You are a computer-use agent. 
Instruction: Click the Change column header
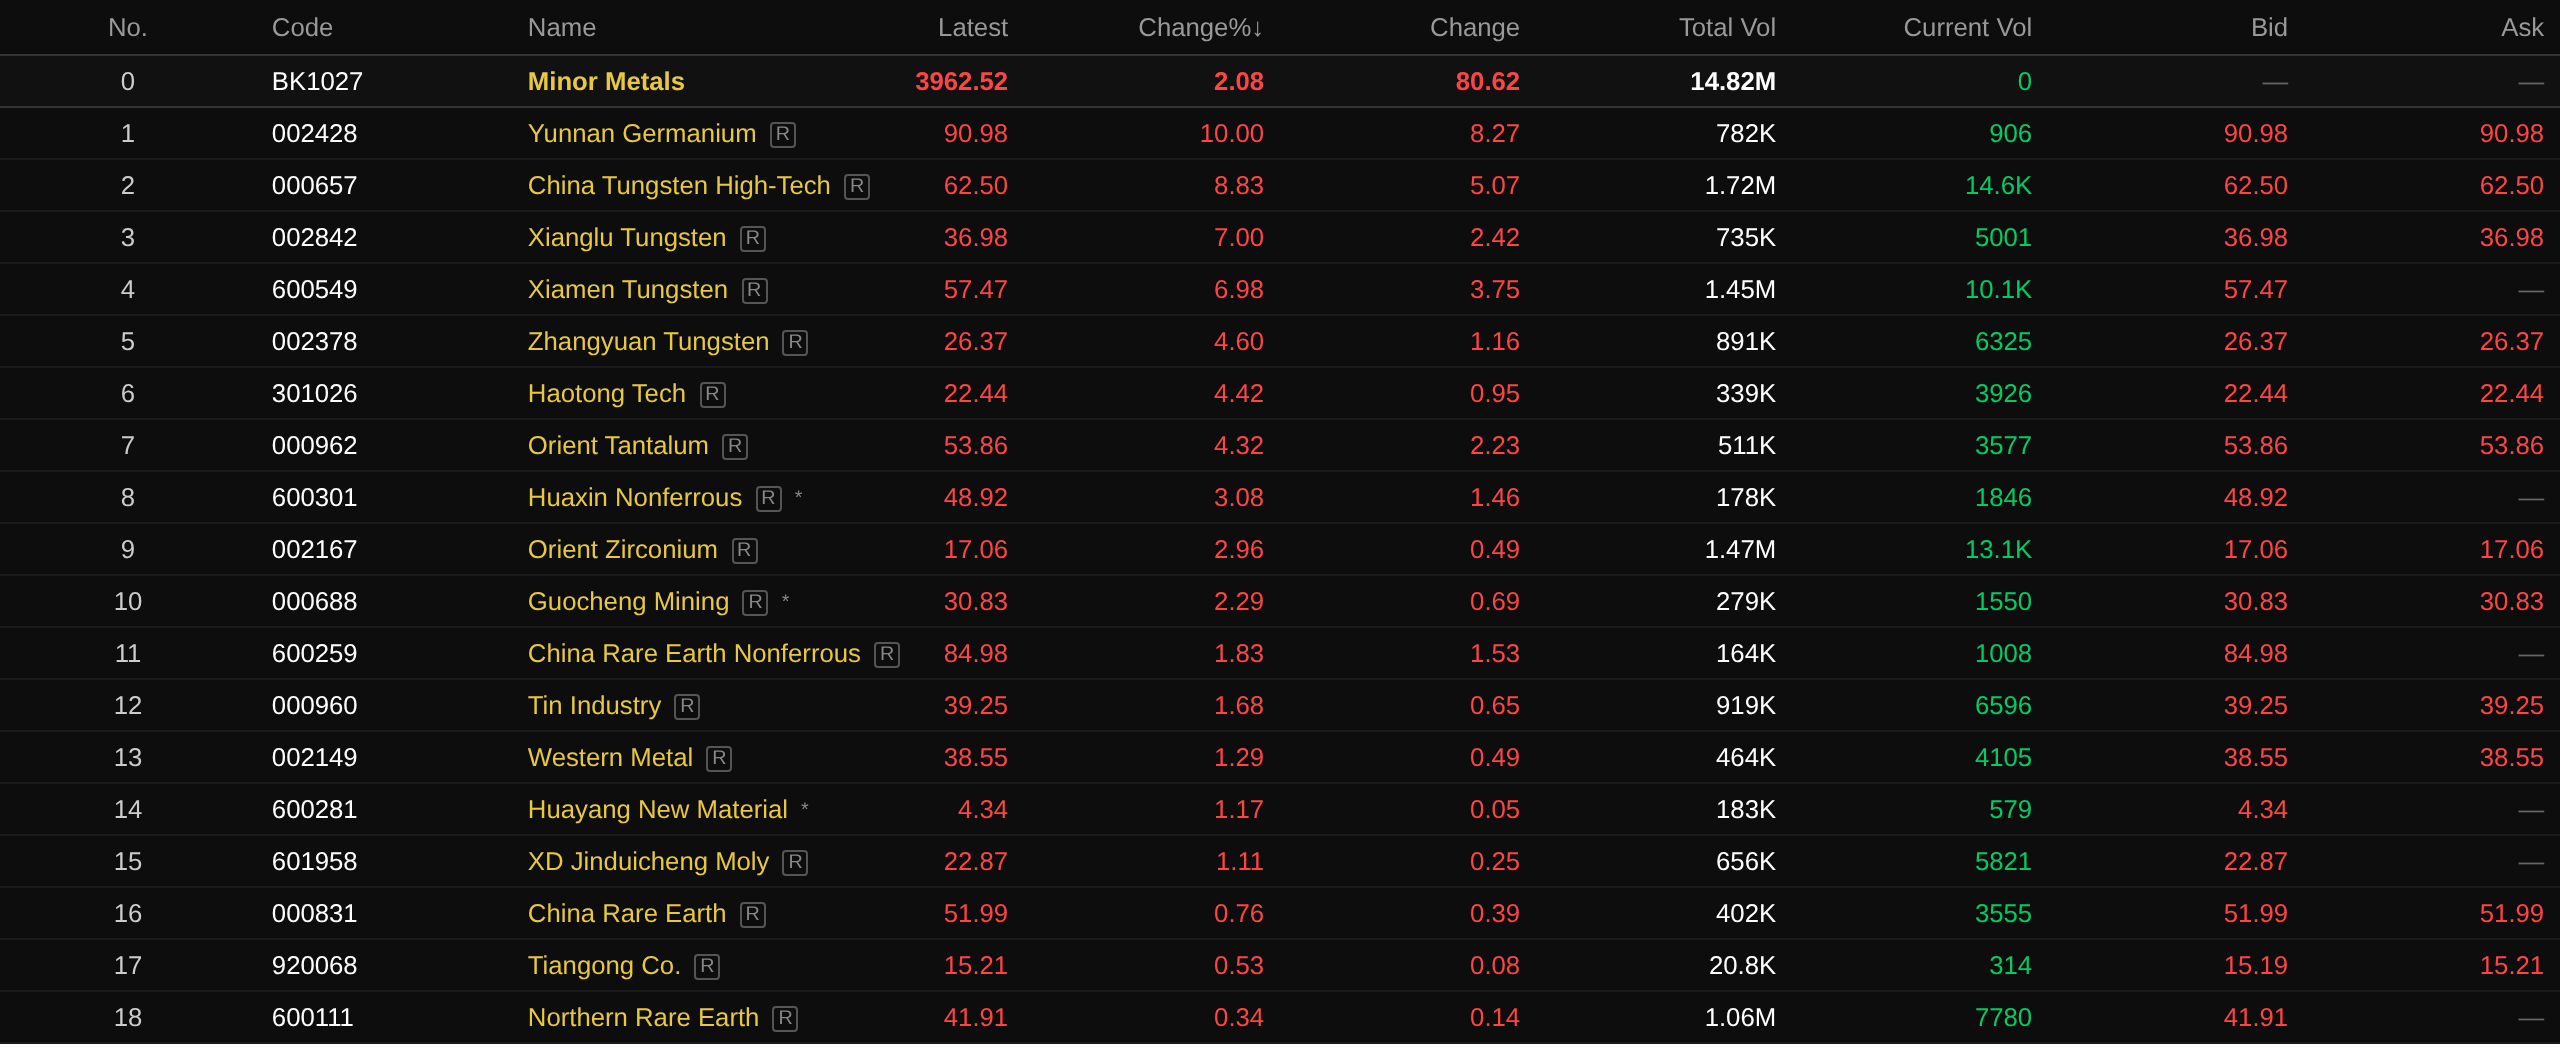click(x=1474, y=27)
